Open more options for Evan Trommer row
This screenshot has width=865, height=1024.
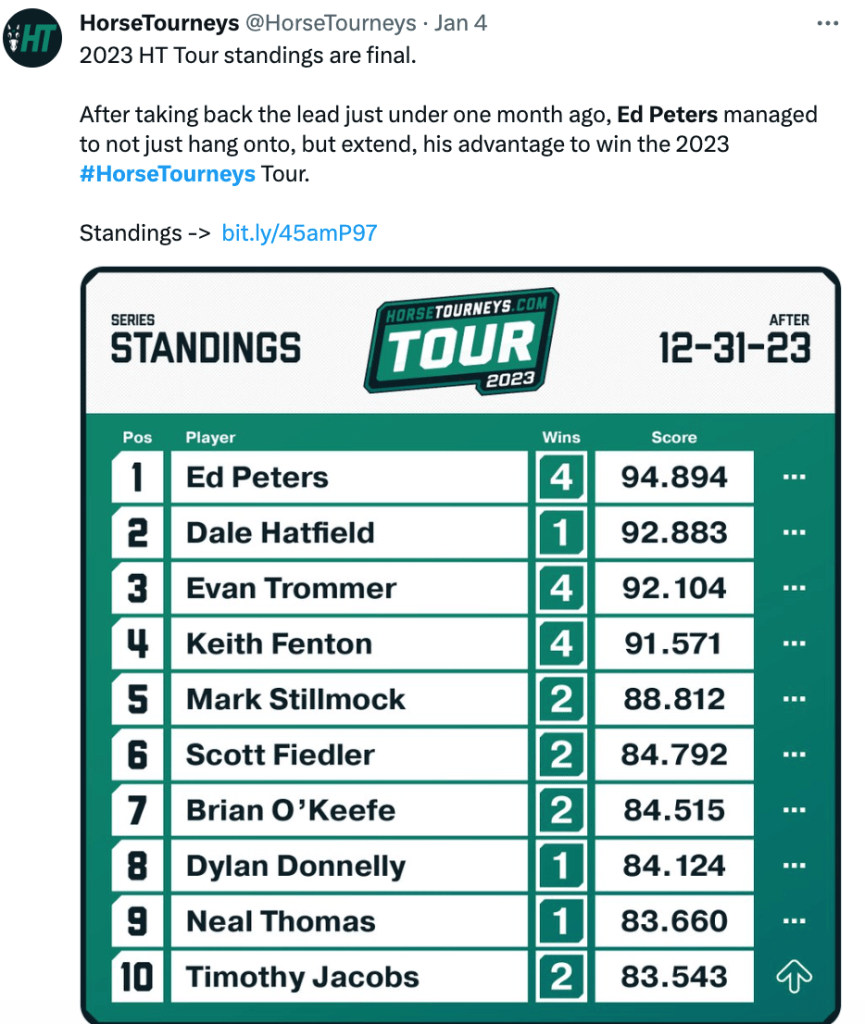(x=794, y=588)
